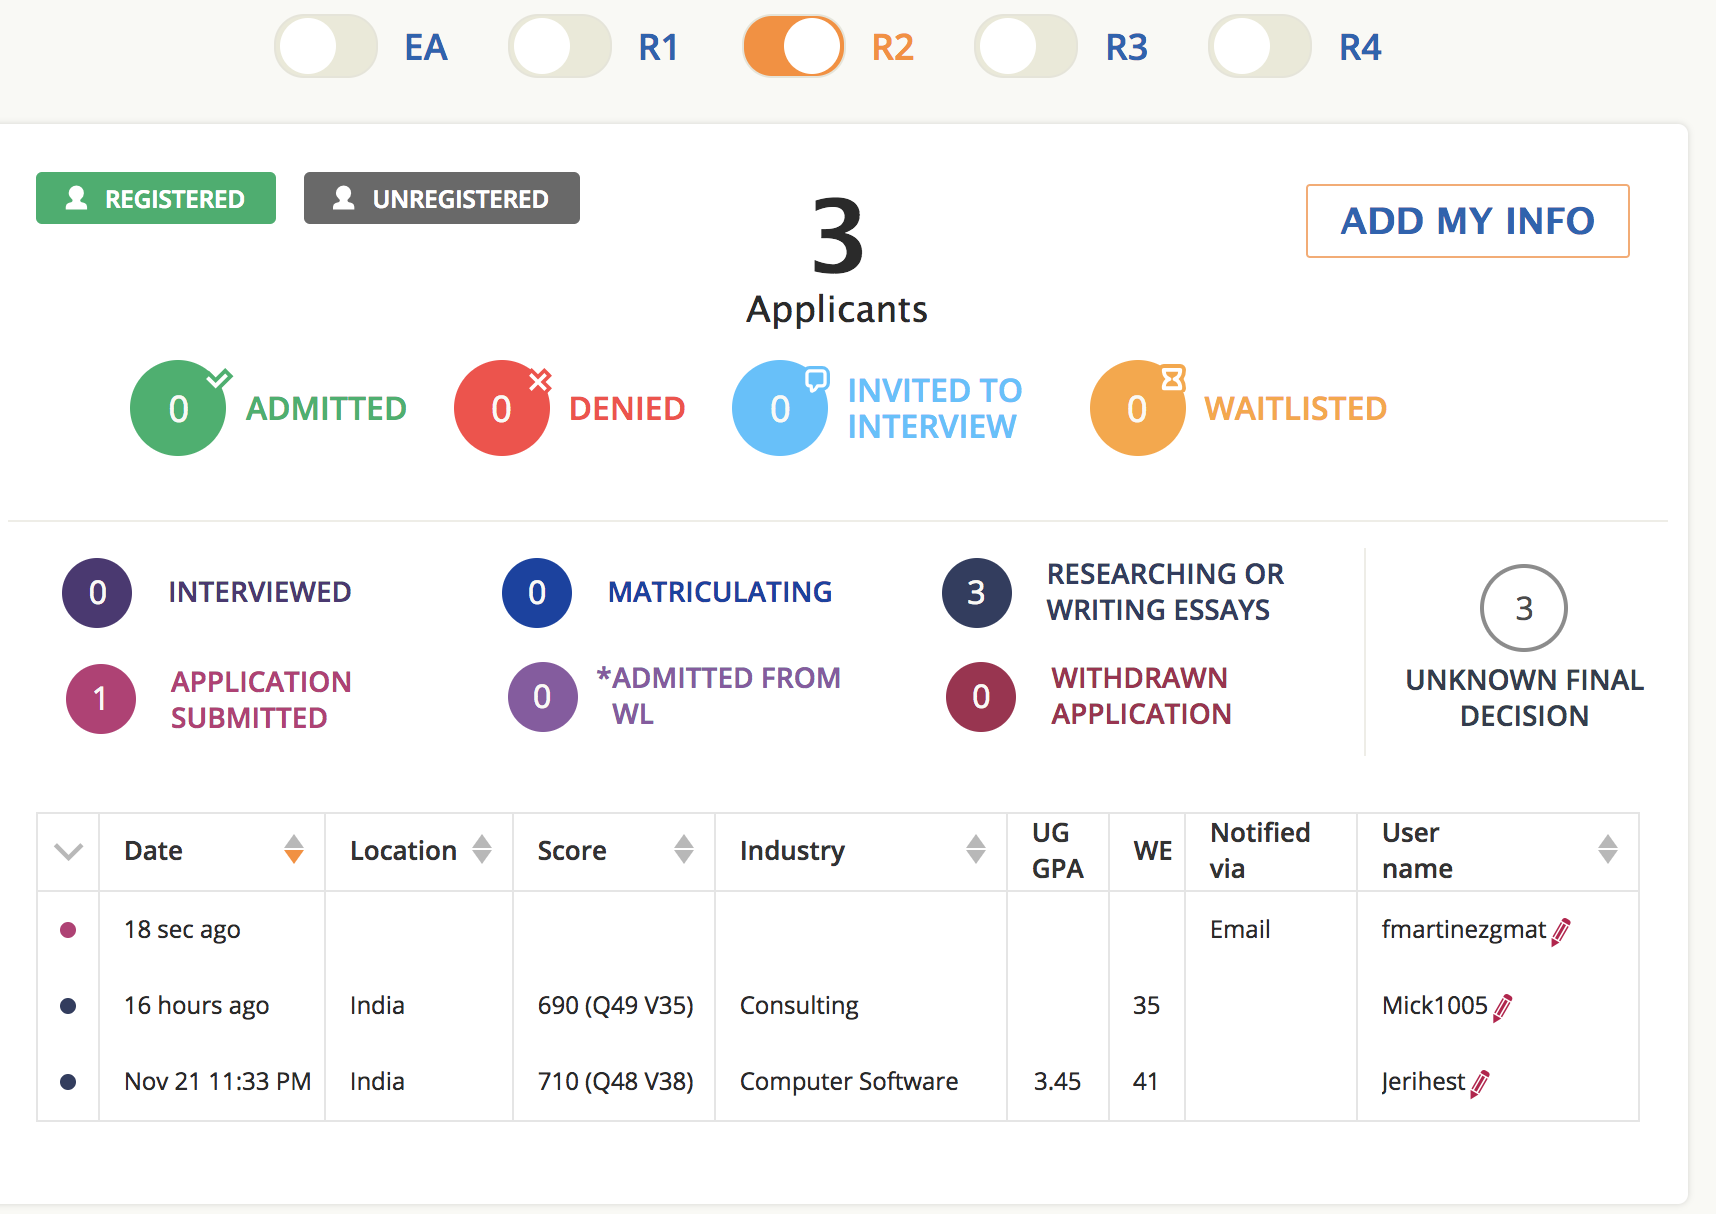
Task: Sort applicants by Score column arrows
Action: pyautogui.click(x=683, y=850)
